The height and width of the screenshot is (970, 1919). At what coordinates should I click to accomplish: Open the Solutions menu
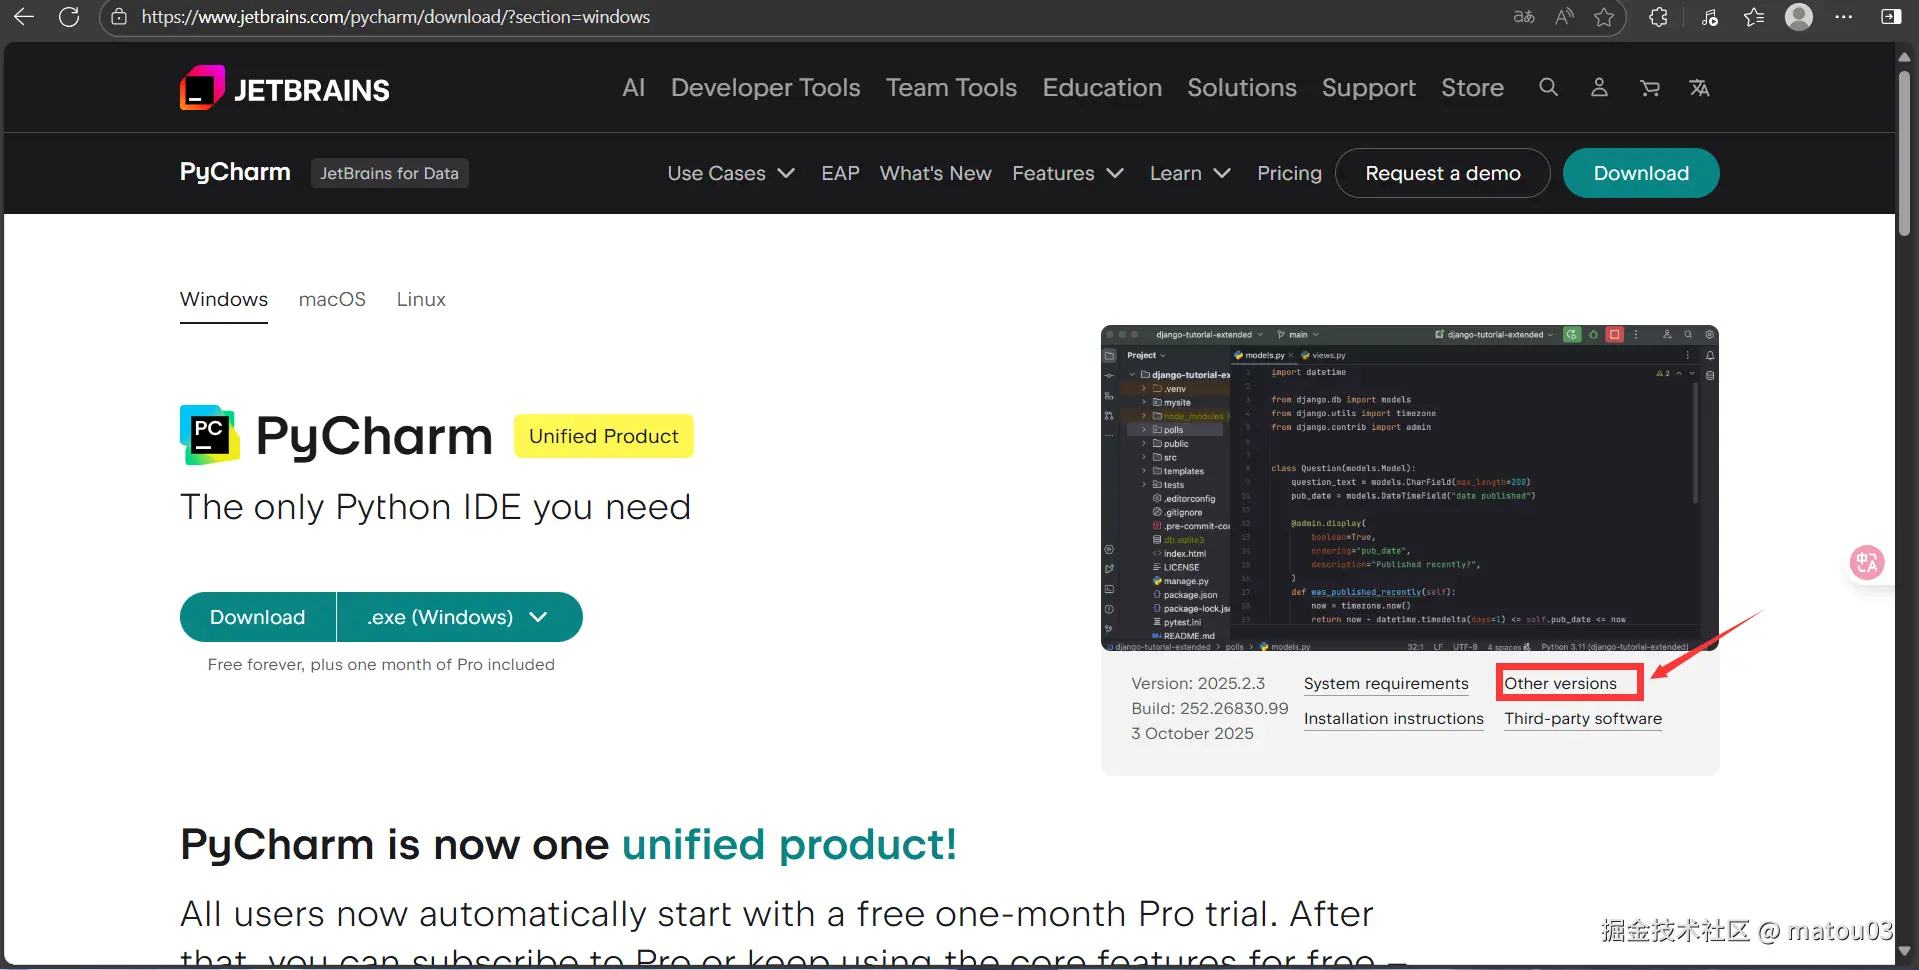[x=1242, y=88]
